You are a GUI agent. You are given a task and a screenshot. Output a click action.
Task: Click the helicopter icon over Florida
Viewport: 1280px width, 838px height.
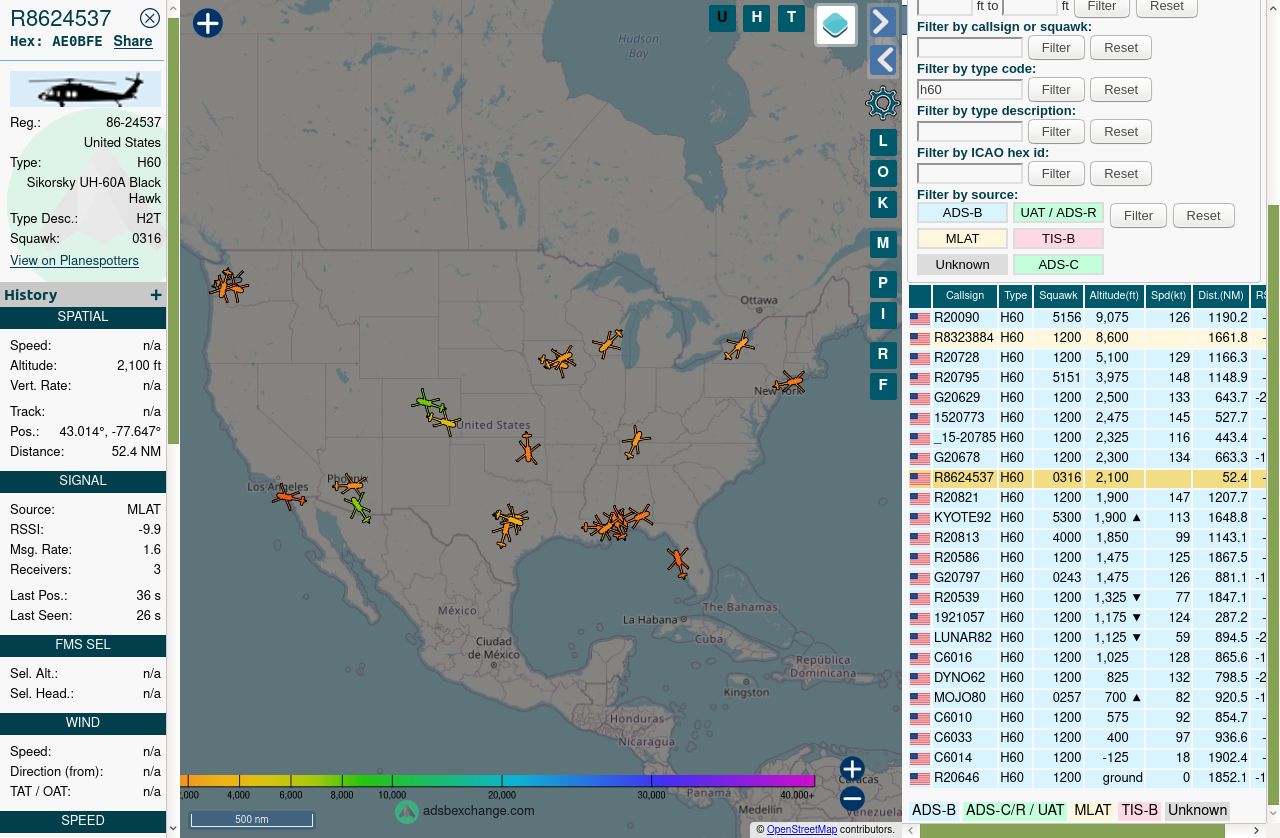[x=678, y=562]
